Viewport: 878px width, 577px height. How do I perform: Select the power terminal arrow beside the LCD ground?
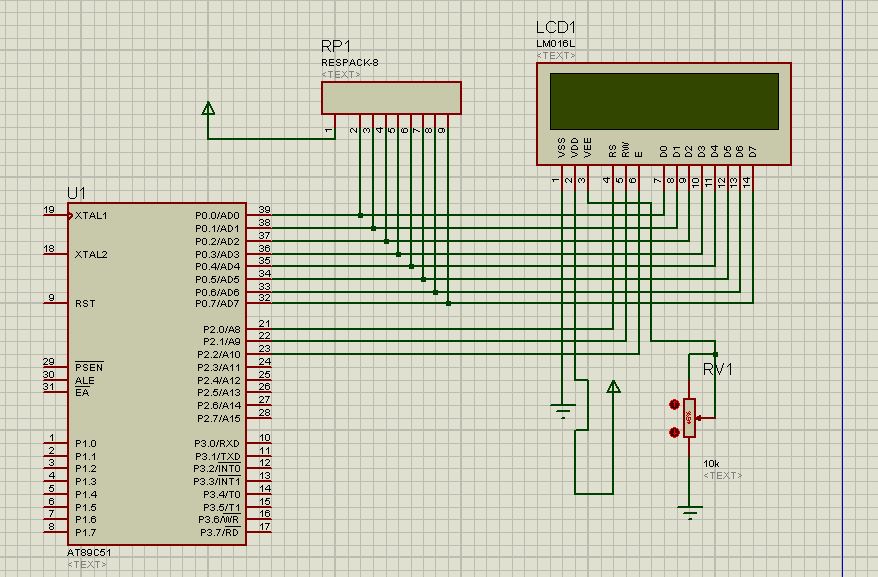point(613,387)
